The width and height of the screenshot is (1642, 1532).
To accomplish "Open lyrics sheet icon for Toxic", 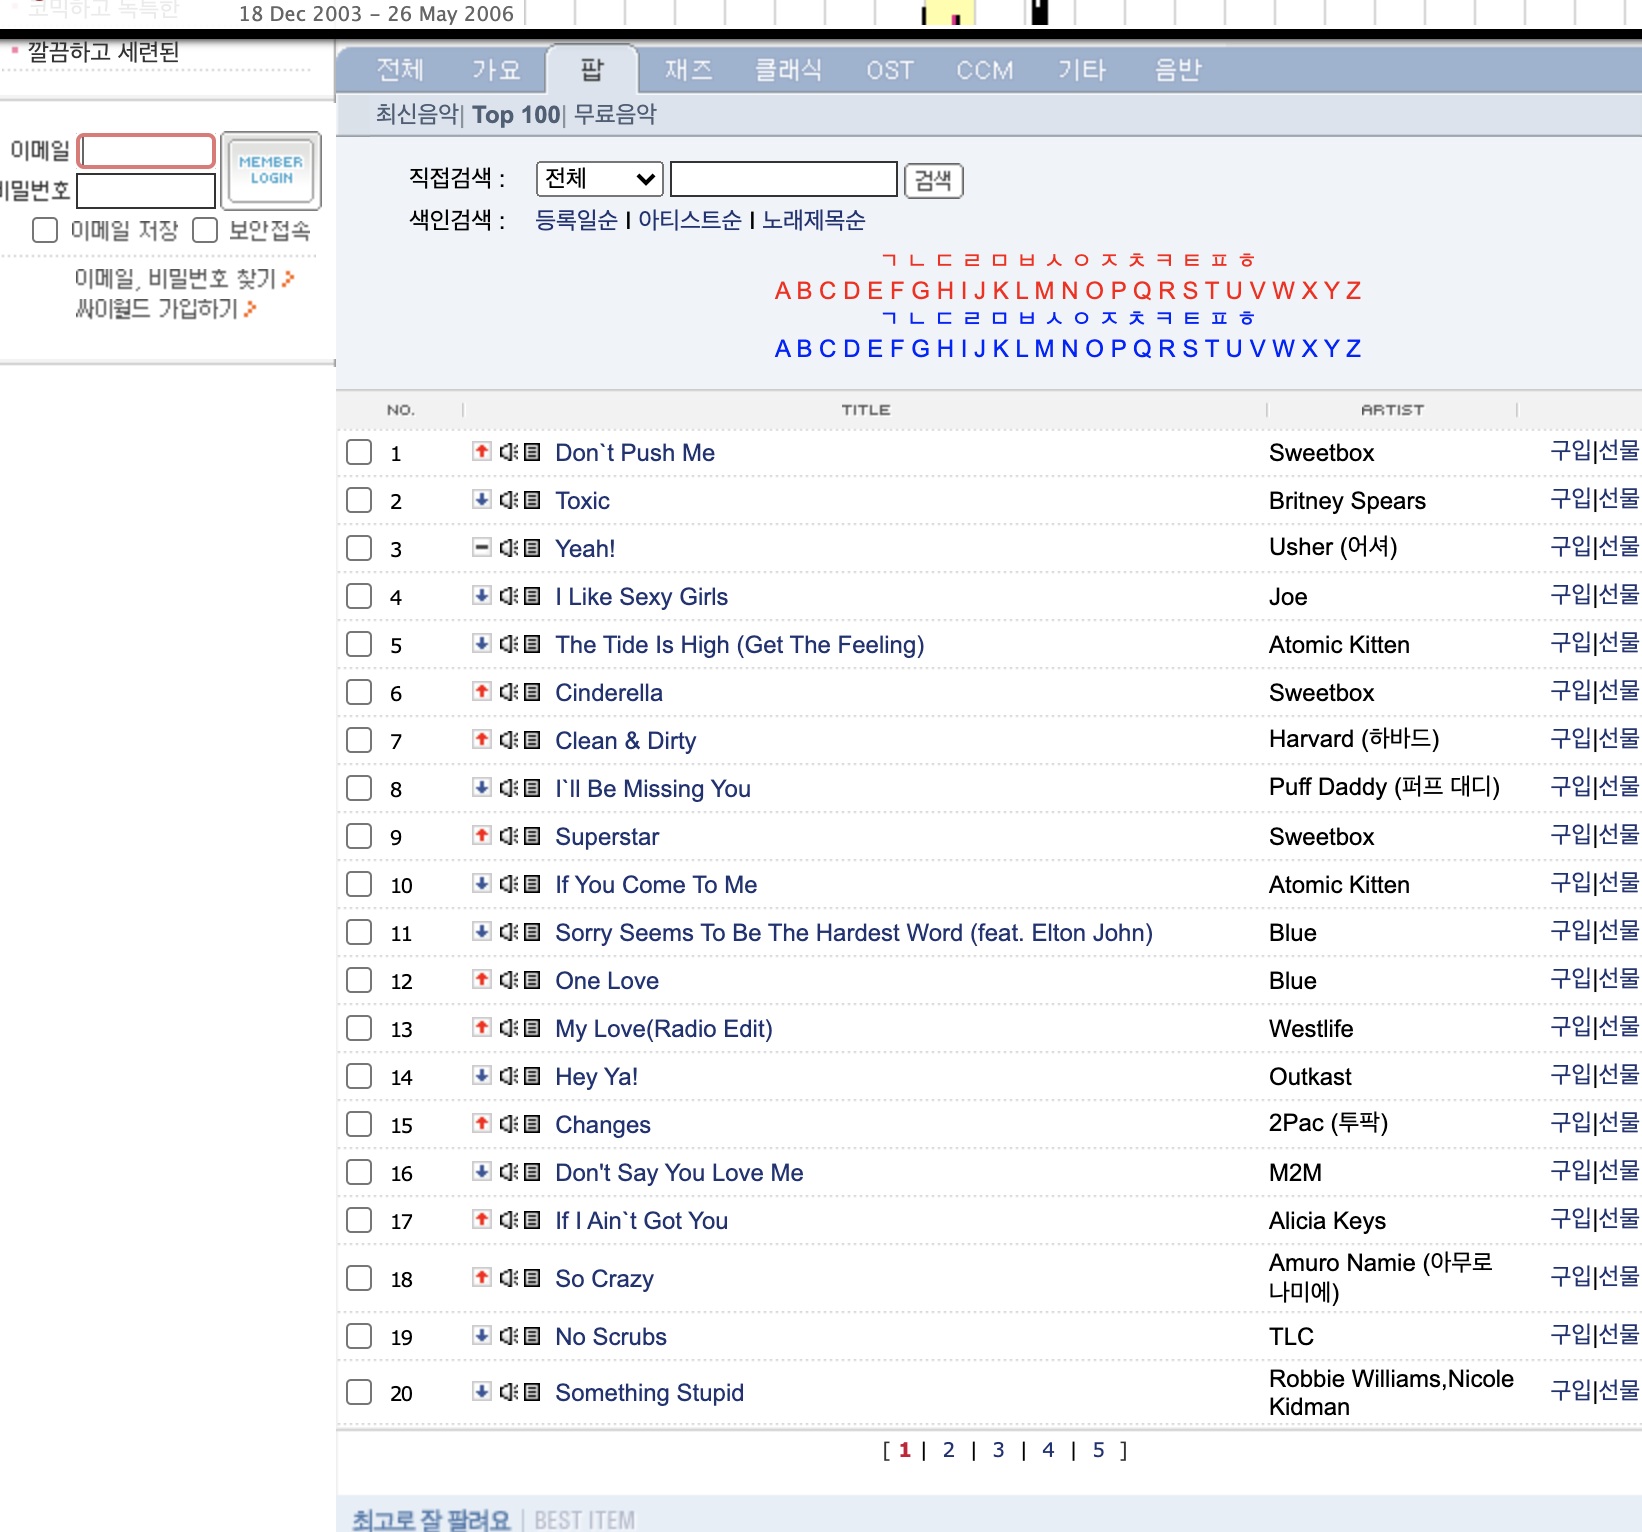I will (532, 500).
